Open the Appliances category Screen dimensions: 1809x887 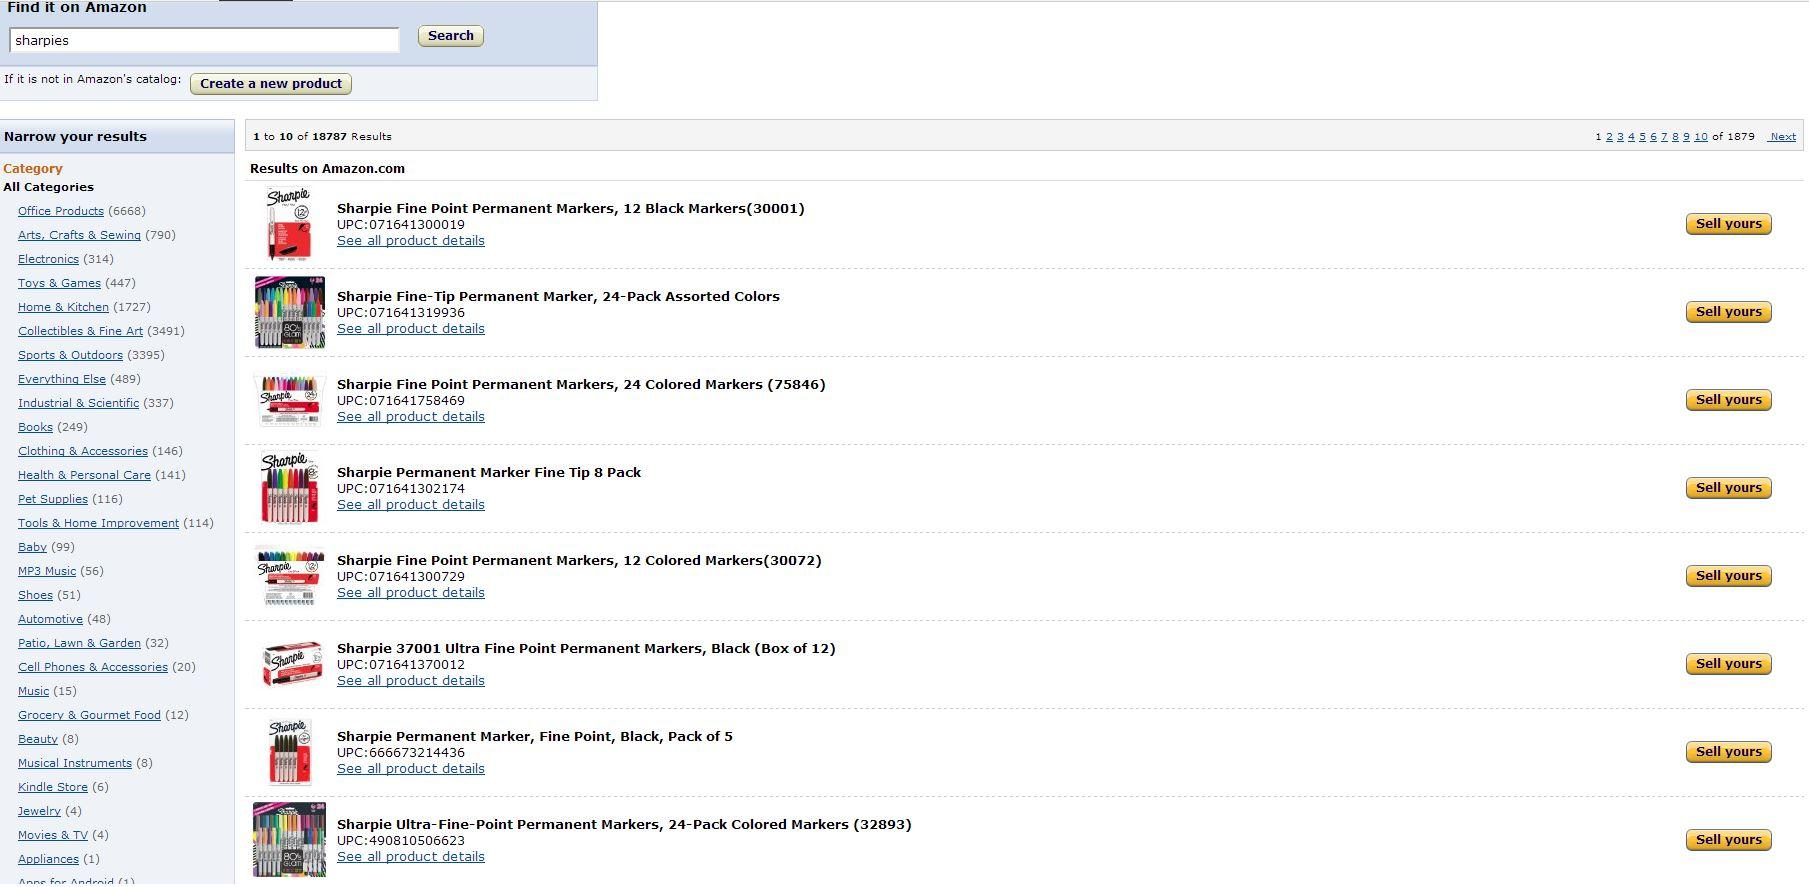[x=48, y=859]
